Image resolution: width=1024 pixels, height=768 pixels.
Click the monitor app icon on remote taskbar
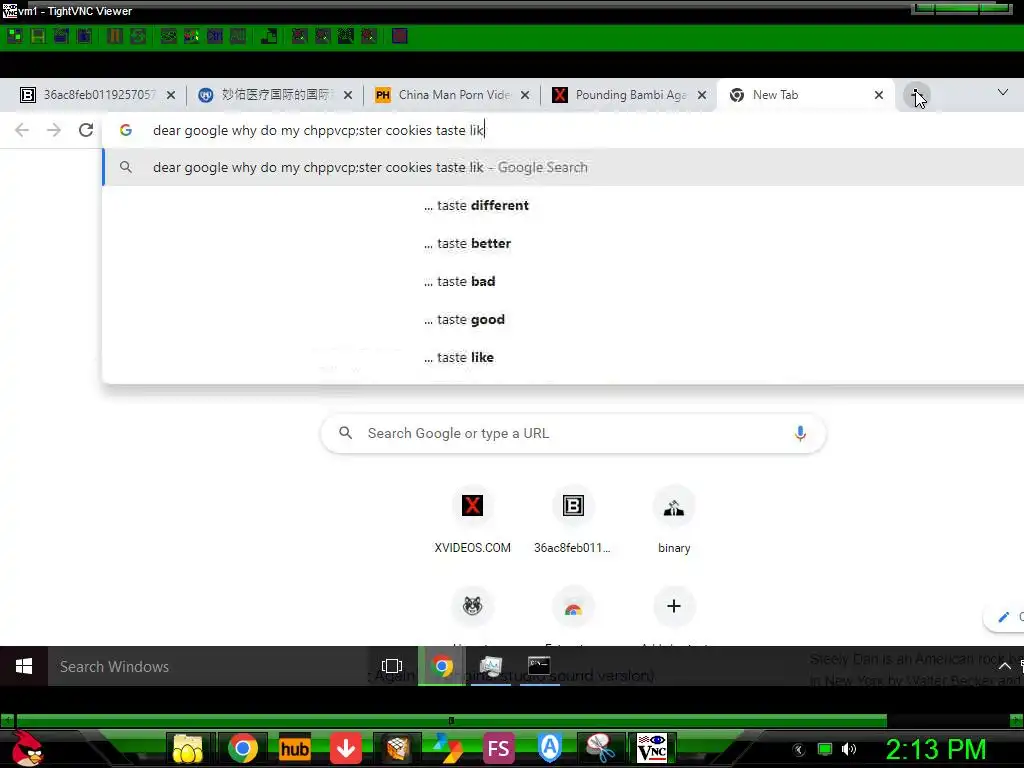click(490, 666)
